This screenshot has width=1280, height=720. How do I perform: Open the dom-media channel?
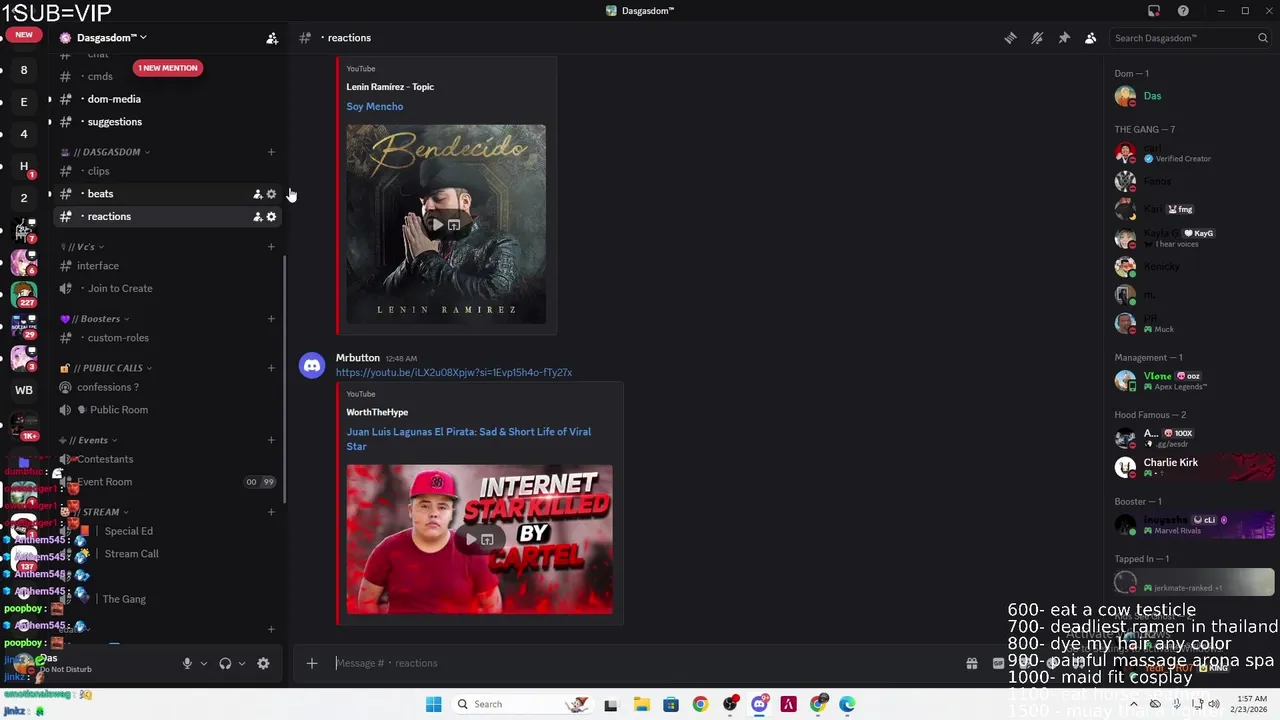click(114, 99)
